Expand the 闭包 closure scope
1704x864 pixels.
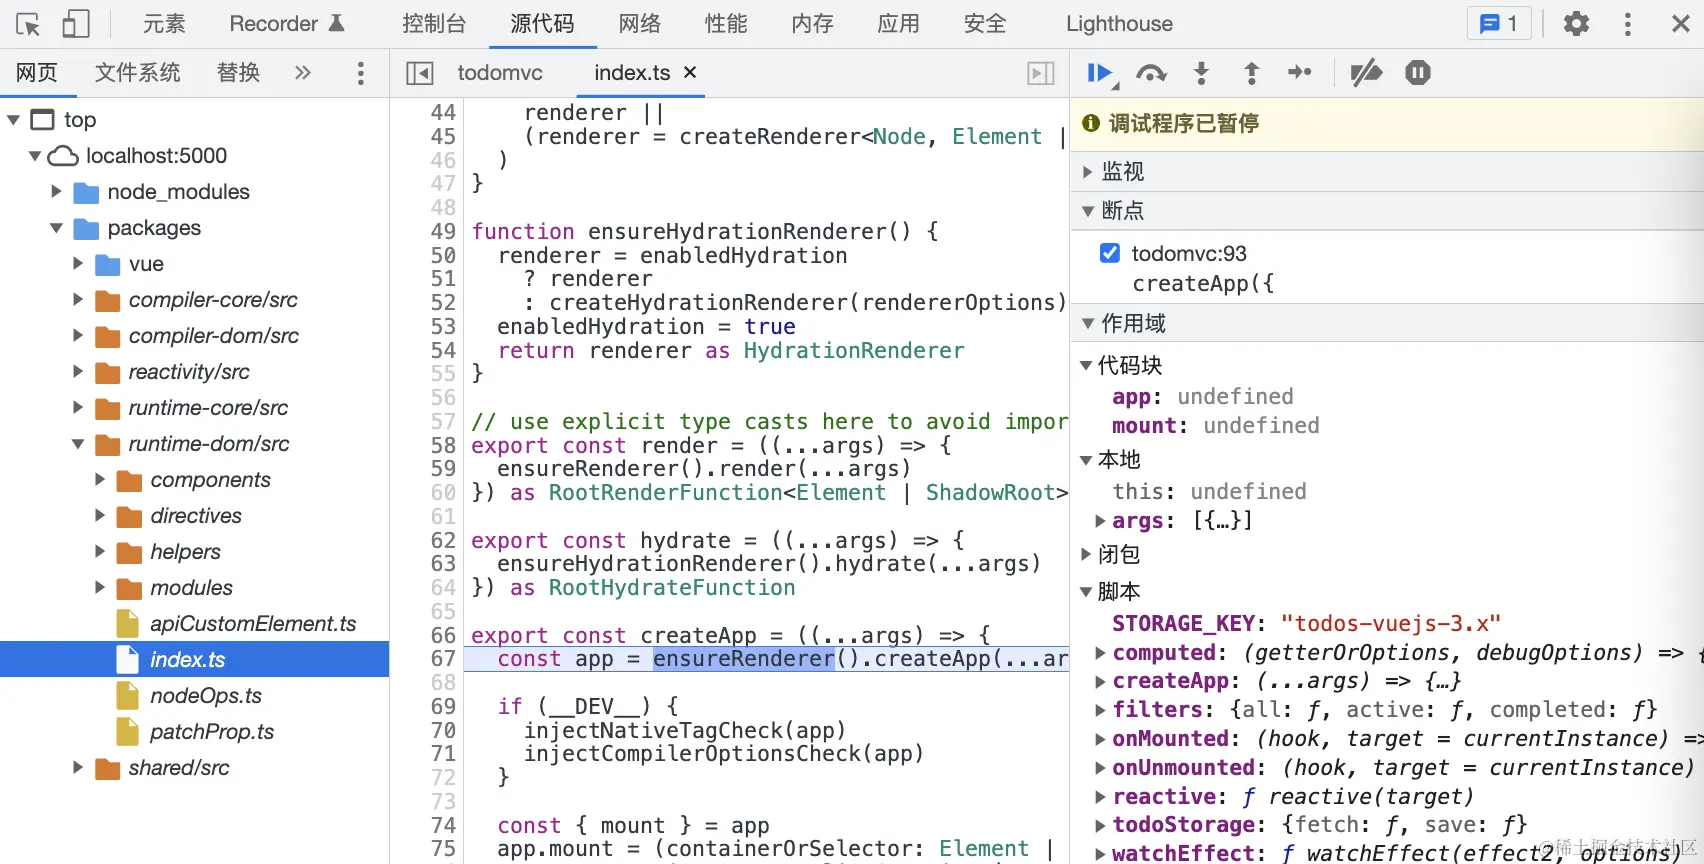click(x=1086, y=554)
